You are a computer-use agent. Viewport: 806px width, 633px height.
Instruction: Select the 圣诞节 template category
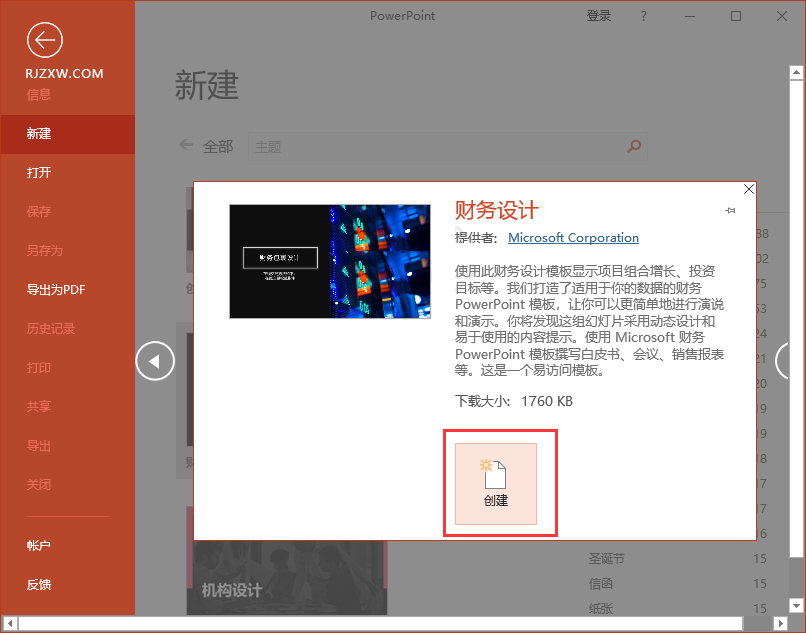[x=607, y=558]
